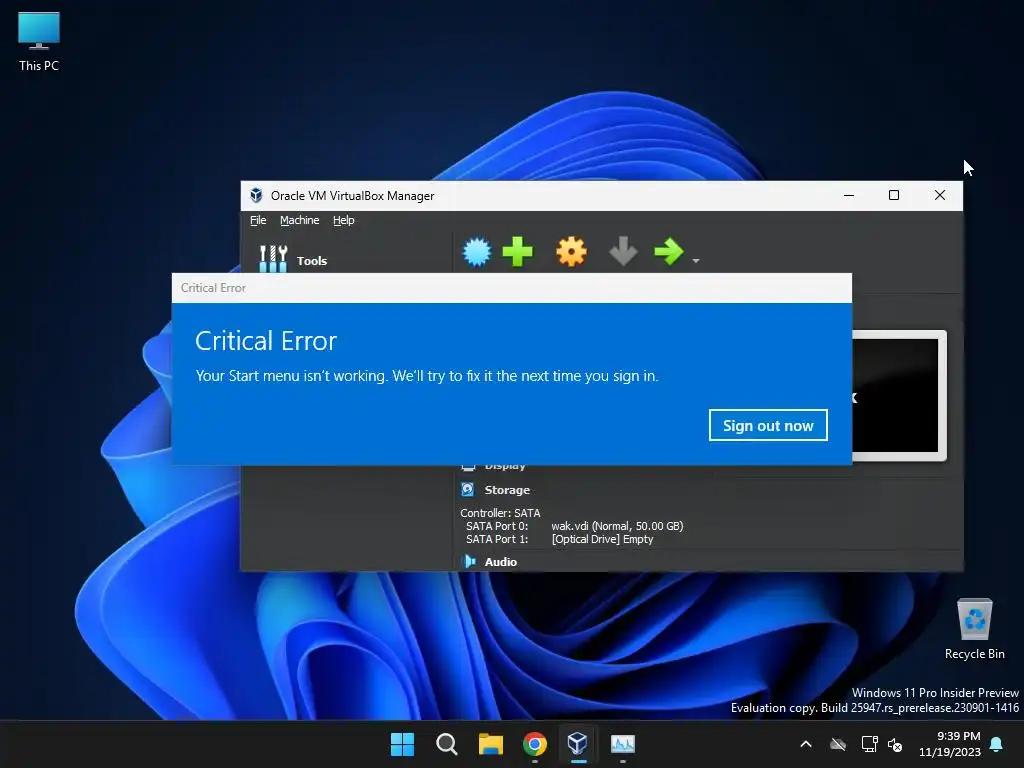This screenshot has height=768, width=1024.
Task: Open the orange gear Settings icon
Action: (571, 252)
